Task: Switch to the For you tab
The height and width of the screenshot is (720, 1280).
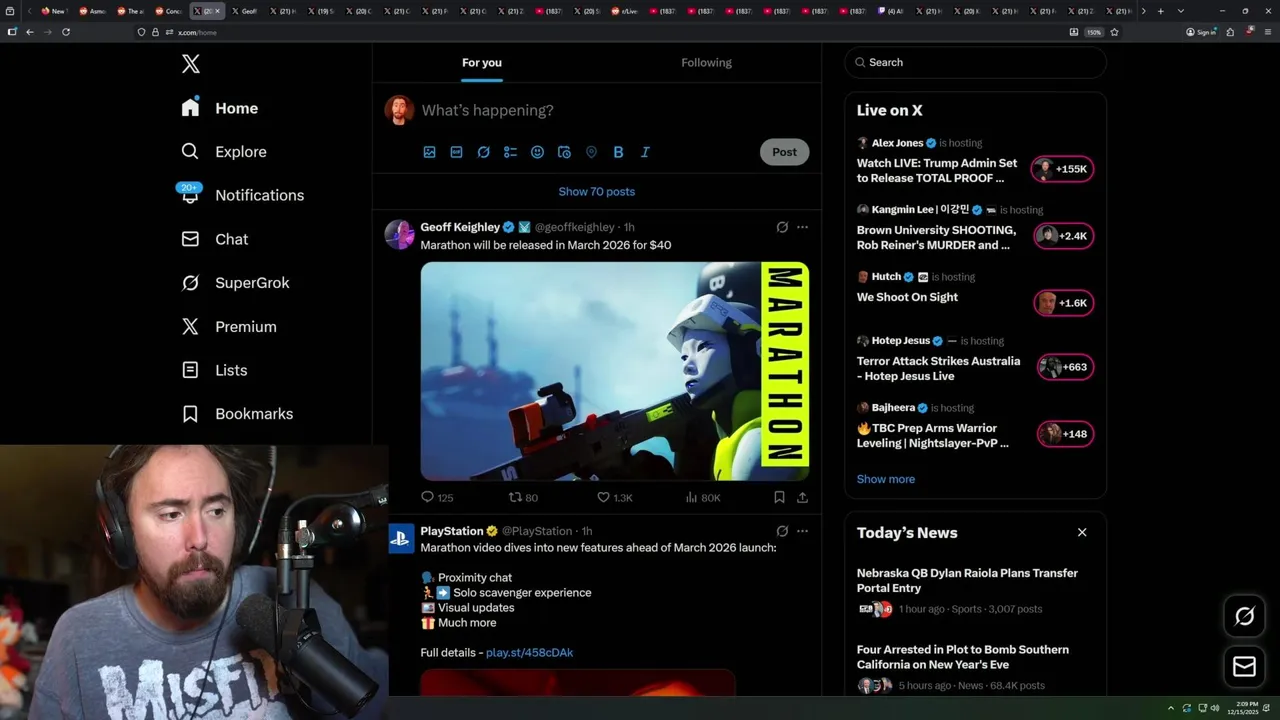Action: 482,62
